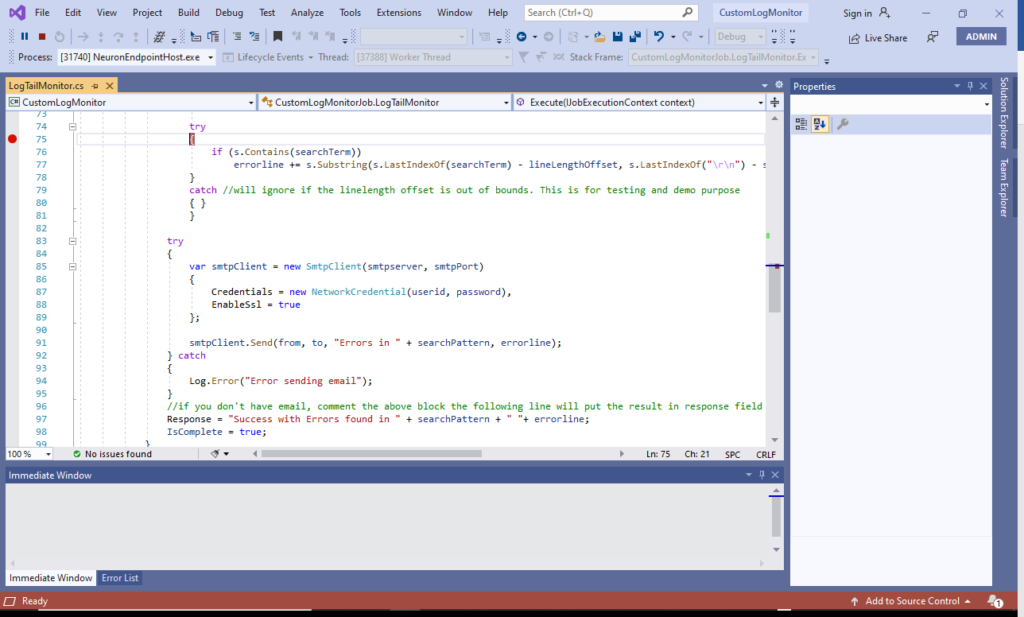Viewport: 1024px width, 617px height.
Task: Stop debugging with the red square icon
Action: (41, 37)
